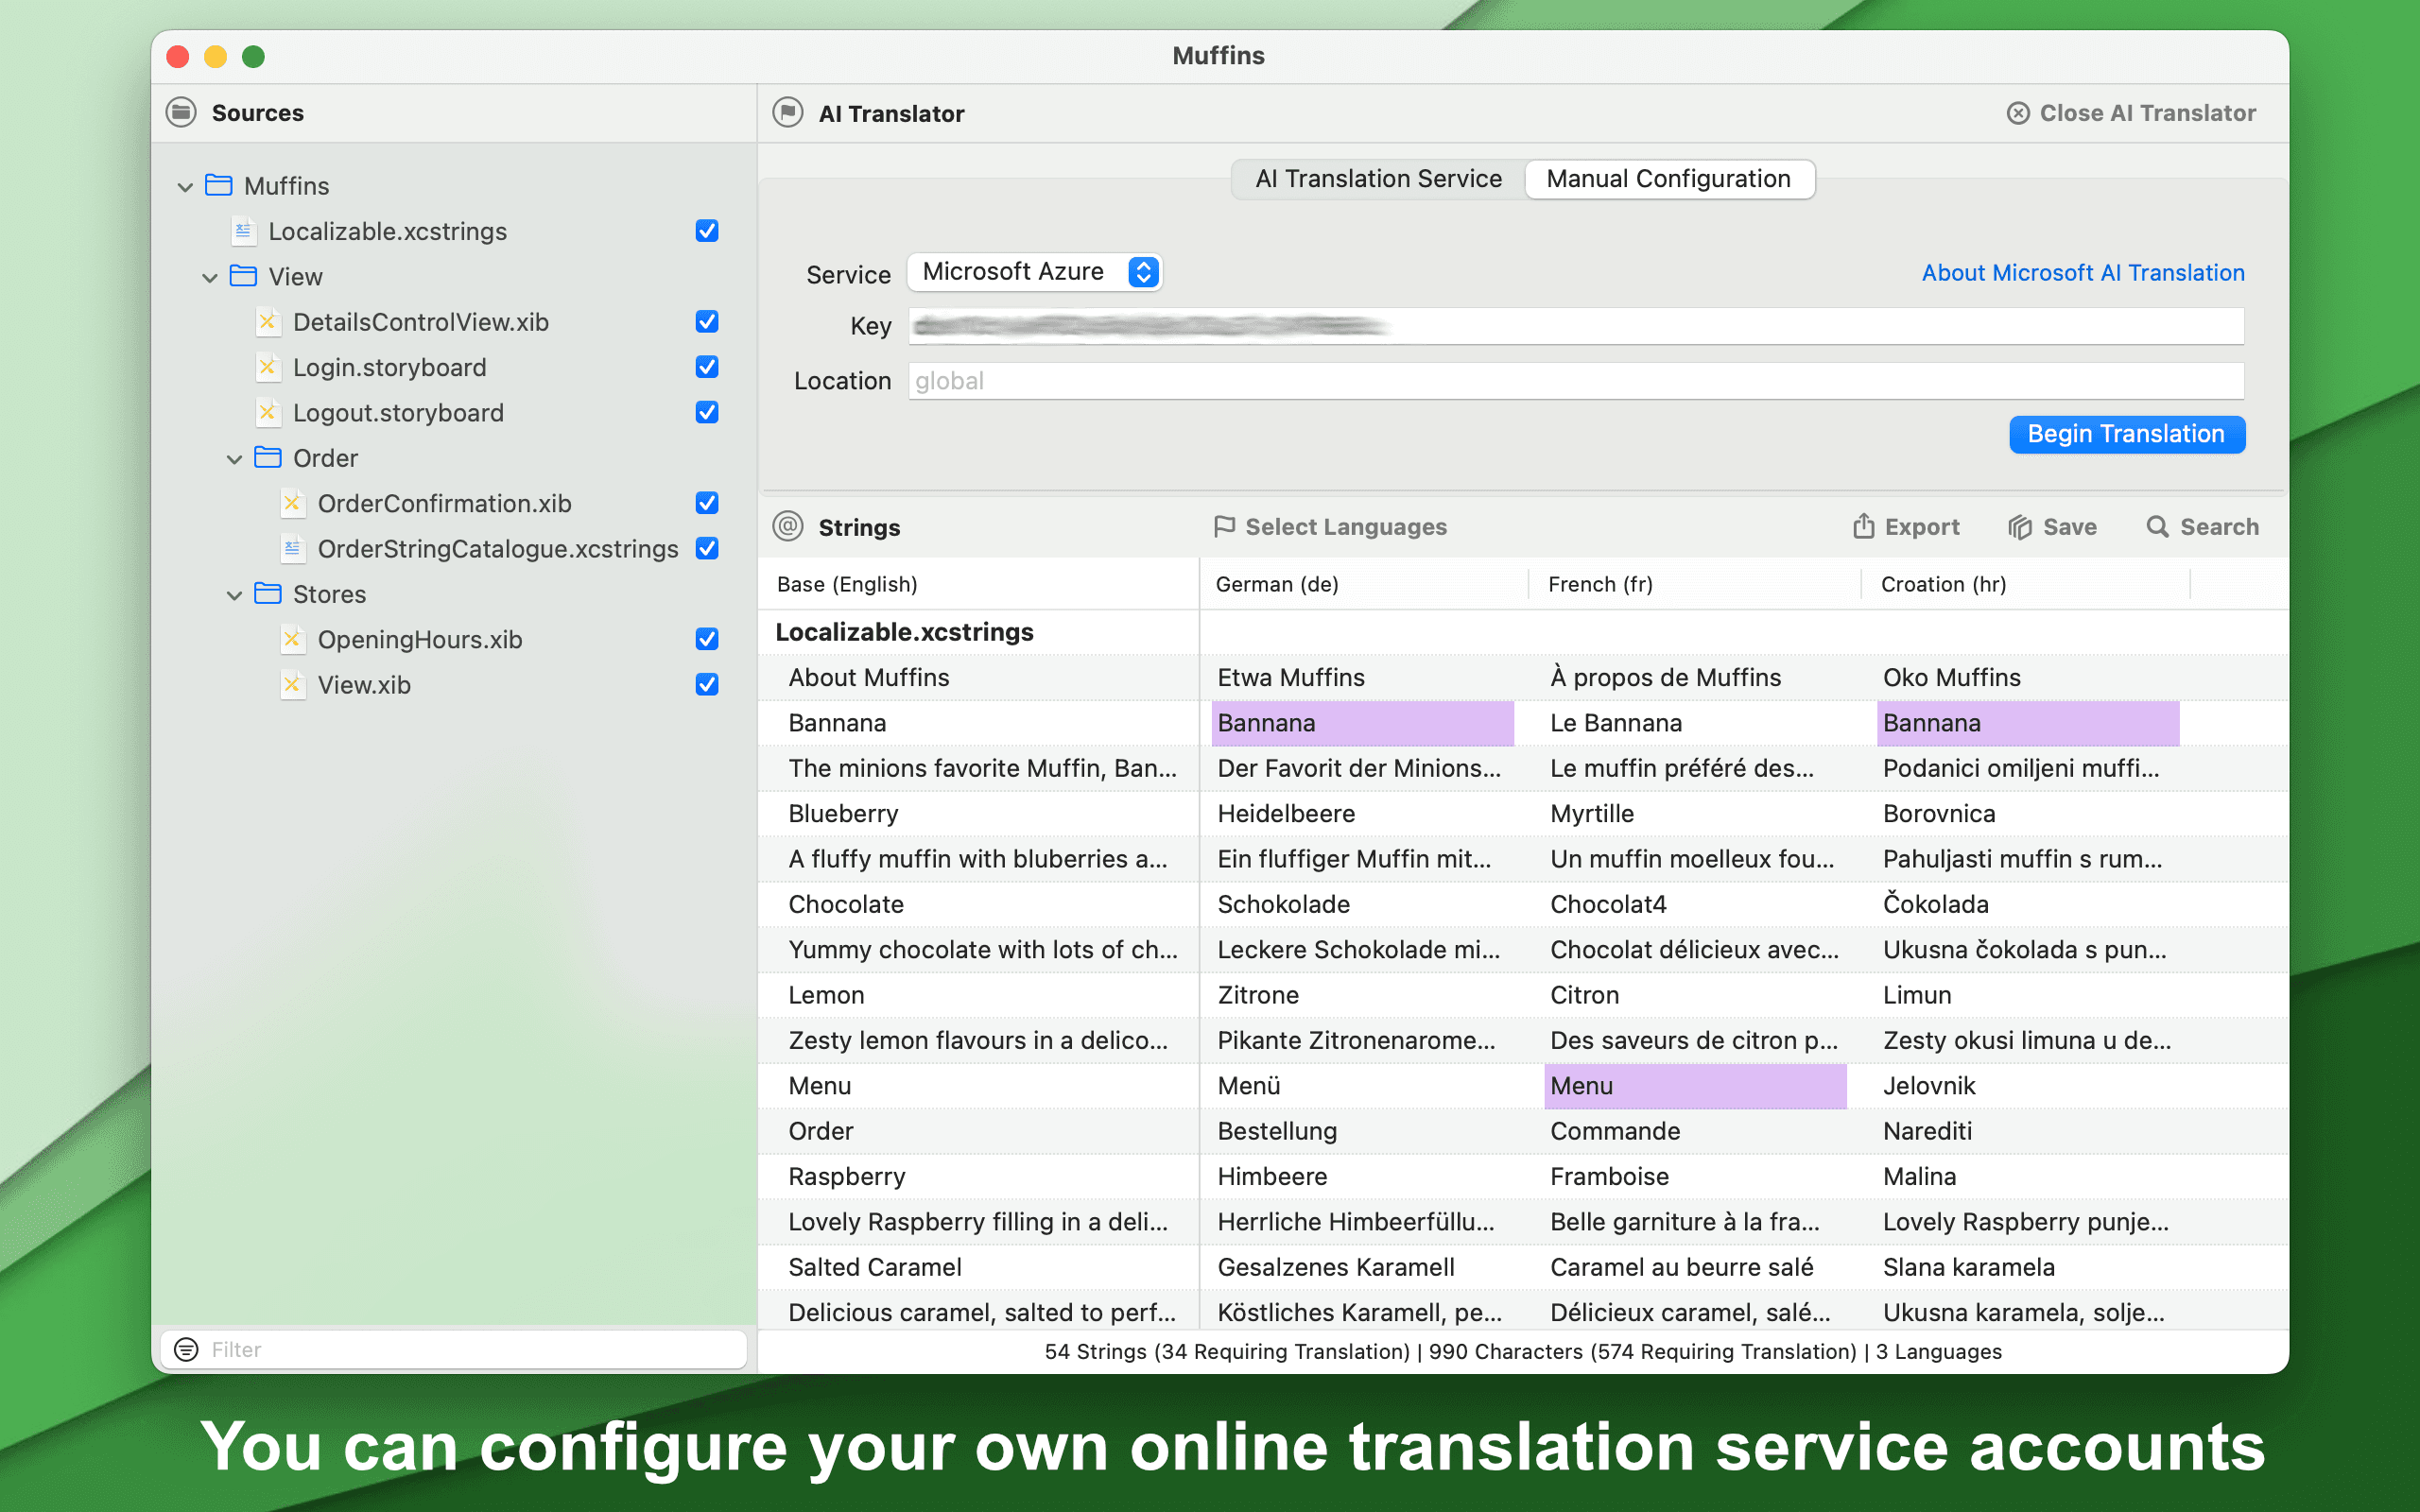Select highlighted Croatian Bannana cell

click(2028, 723)
